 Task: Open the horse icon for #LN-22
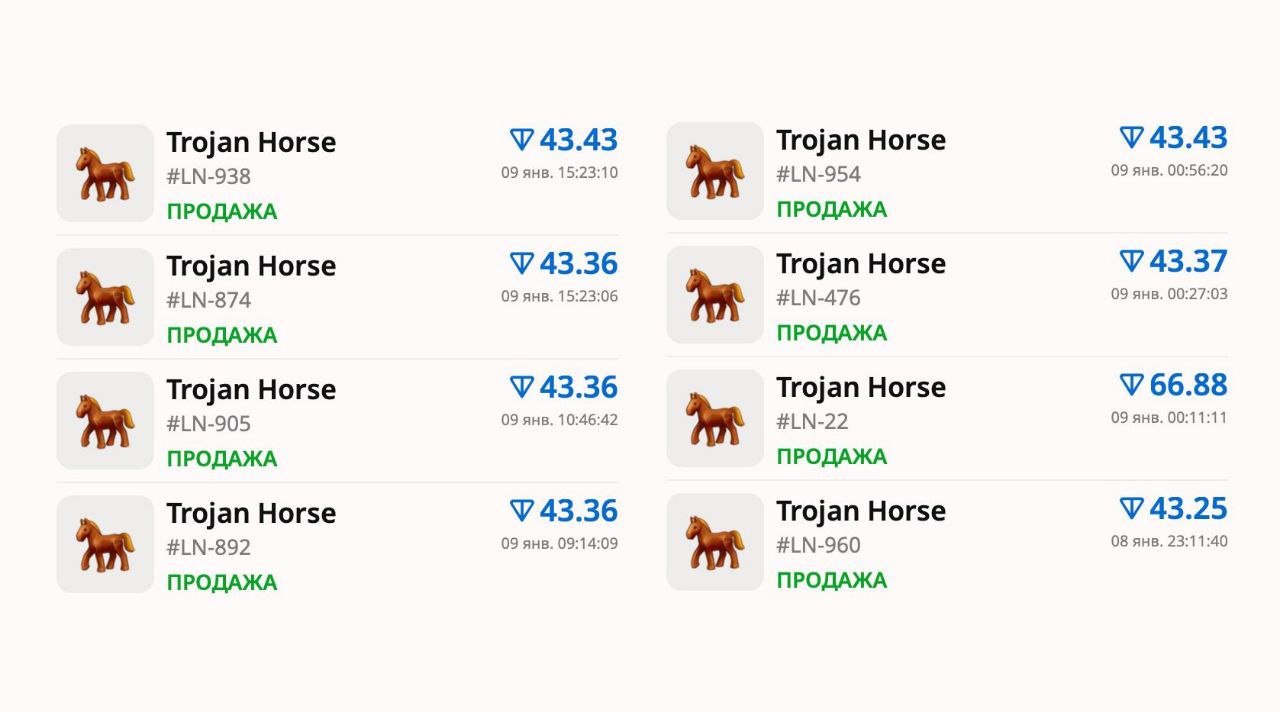(715, 418)
